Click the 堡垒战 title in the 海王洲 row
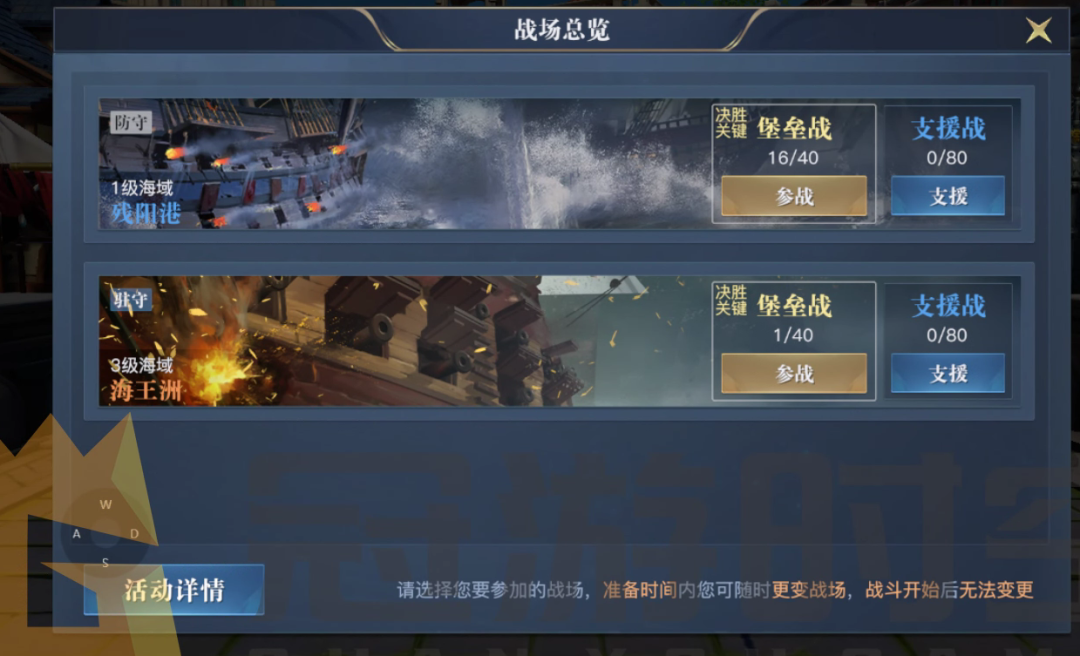The height and width of the screenshot is (656, 1080). click(794, 305)
